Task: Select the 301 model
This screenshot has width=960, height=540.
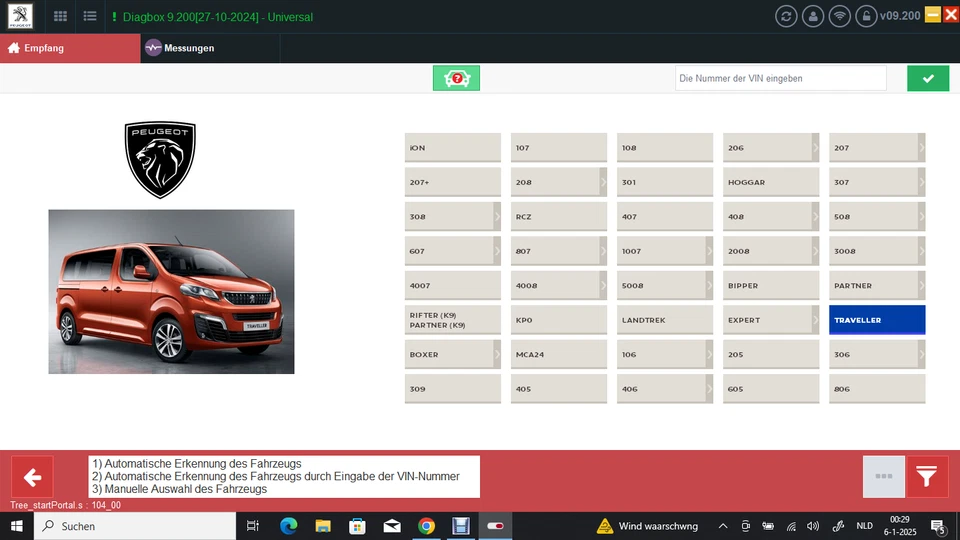Action: click(665, 182)
